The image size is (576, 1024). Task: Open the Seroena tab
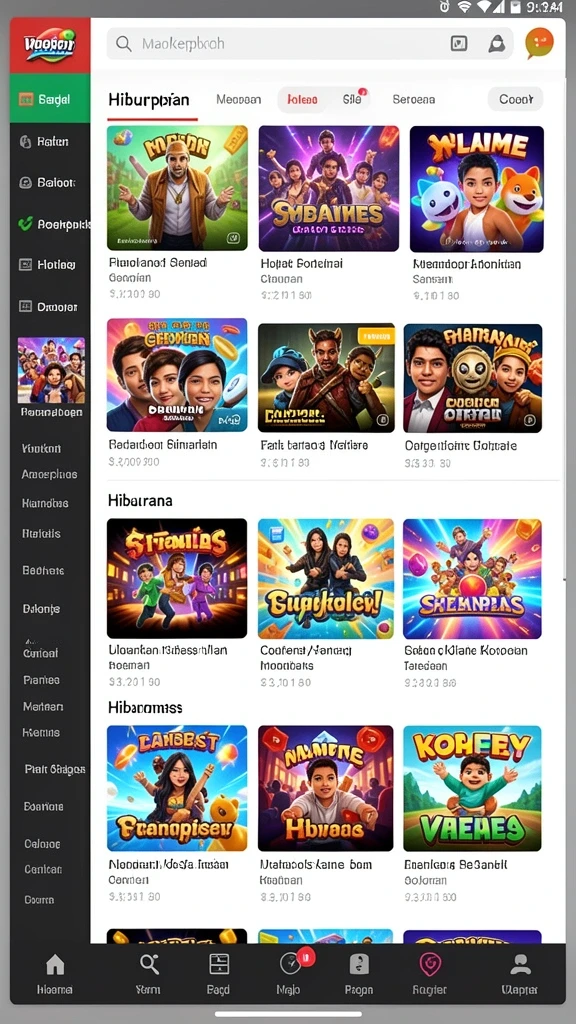point(413,99)
